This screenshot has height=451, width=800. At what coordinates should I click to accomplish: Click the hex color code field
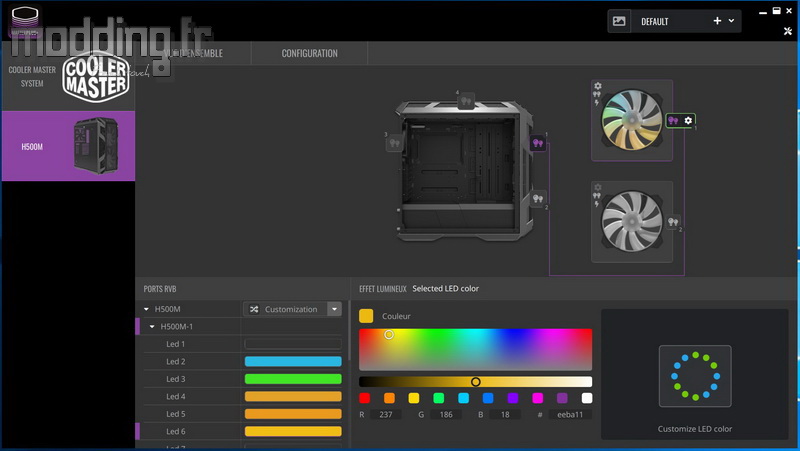(570, 414)
